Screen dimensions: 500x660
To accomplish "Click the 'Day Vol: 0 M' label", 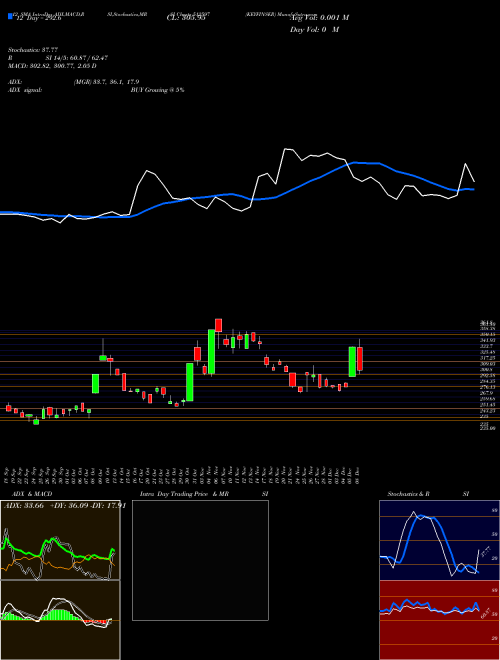I will 315,30.
